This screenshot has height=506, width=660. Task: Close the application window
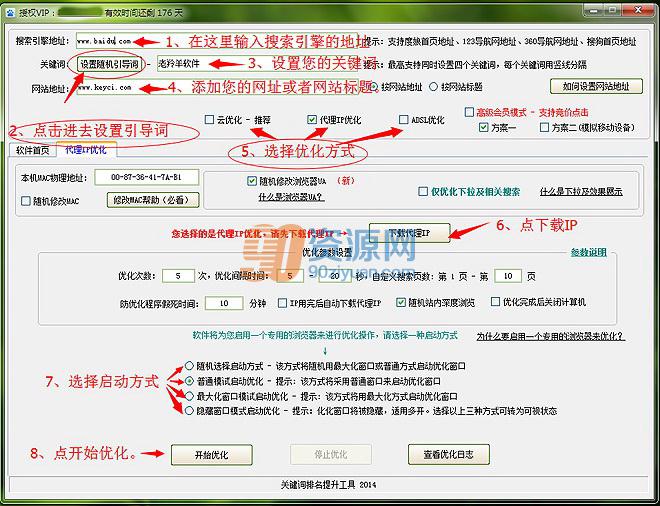[637, 10]
